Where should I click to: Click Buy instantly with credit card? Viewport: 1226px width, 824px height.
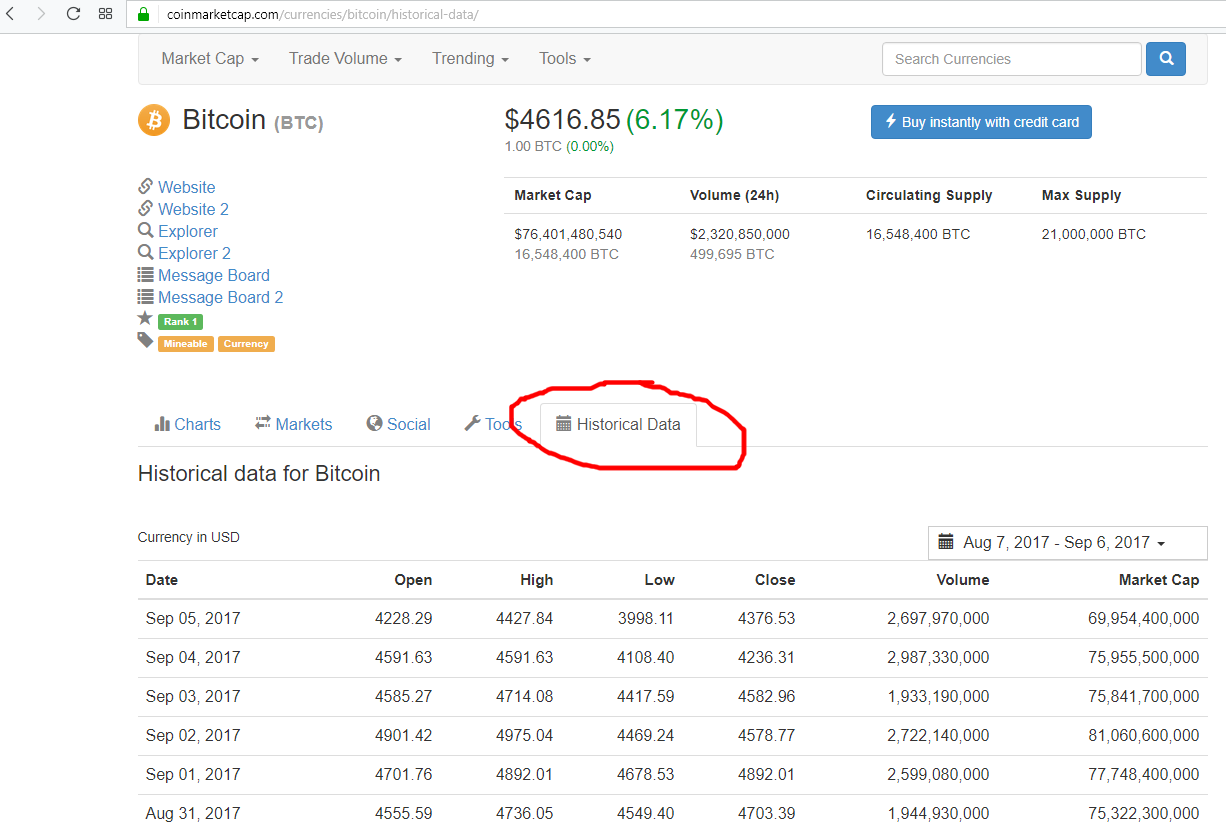[x=981, y=122]
